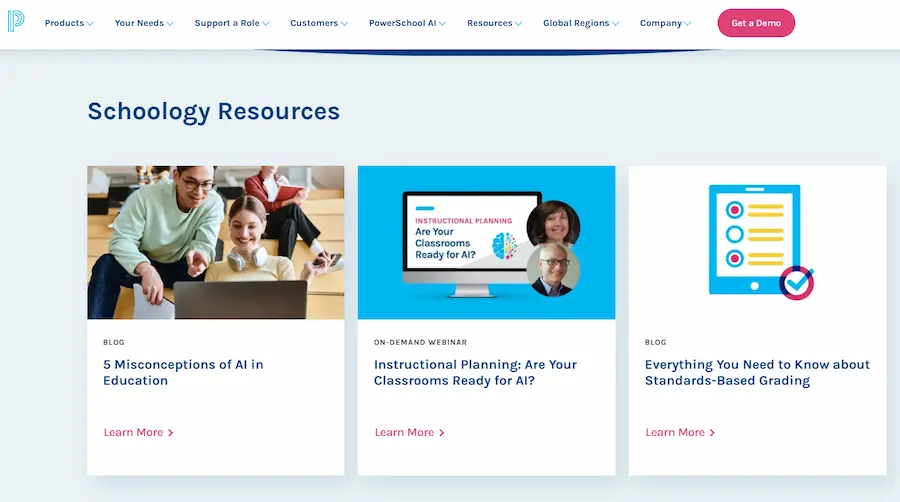Screen dimensions: 900x502
Task: Click the Get a Demo button
Action: [756, 23]
